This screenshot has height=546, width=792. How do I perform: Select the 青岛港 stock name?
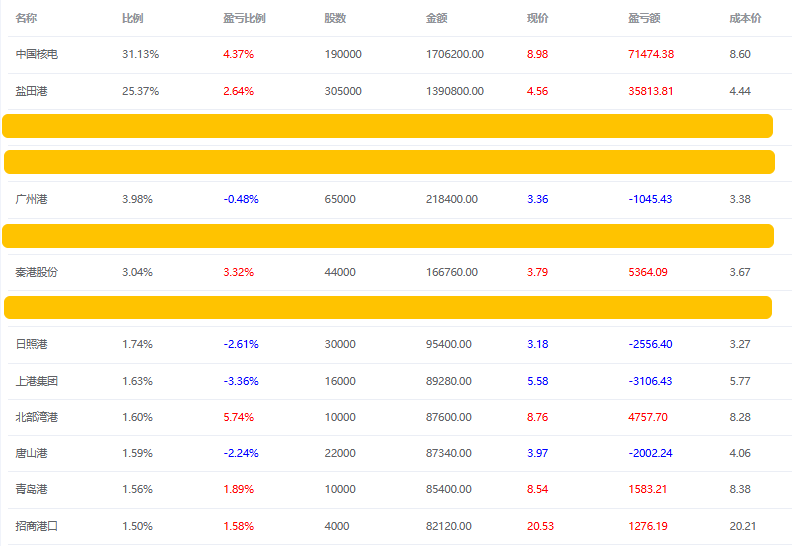[x=31, y=489]
